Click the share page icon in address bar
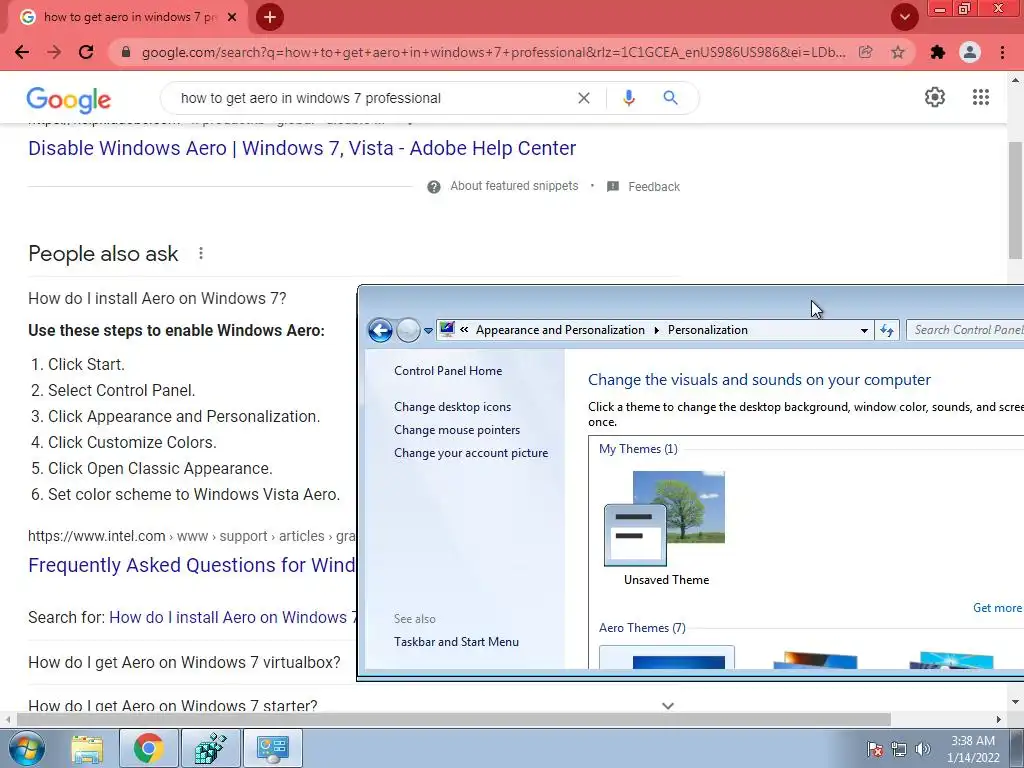The height and width of the screenshot is (768, 1024). (x=865, y=52)
